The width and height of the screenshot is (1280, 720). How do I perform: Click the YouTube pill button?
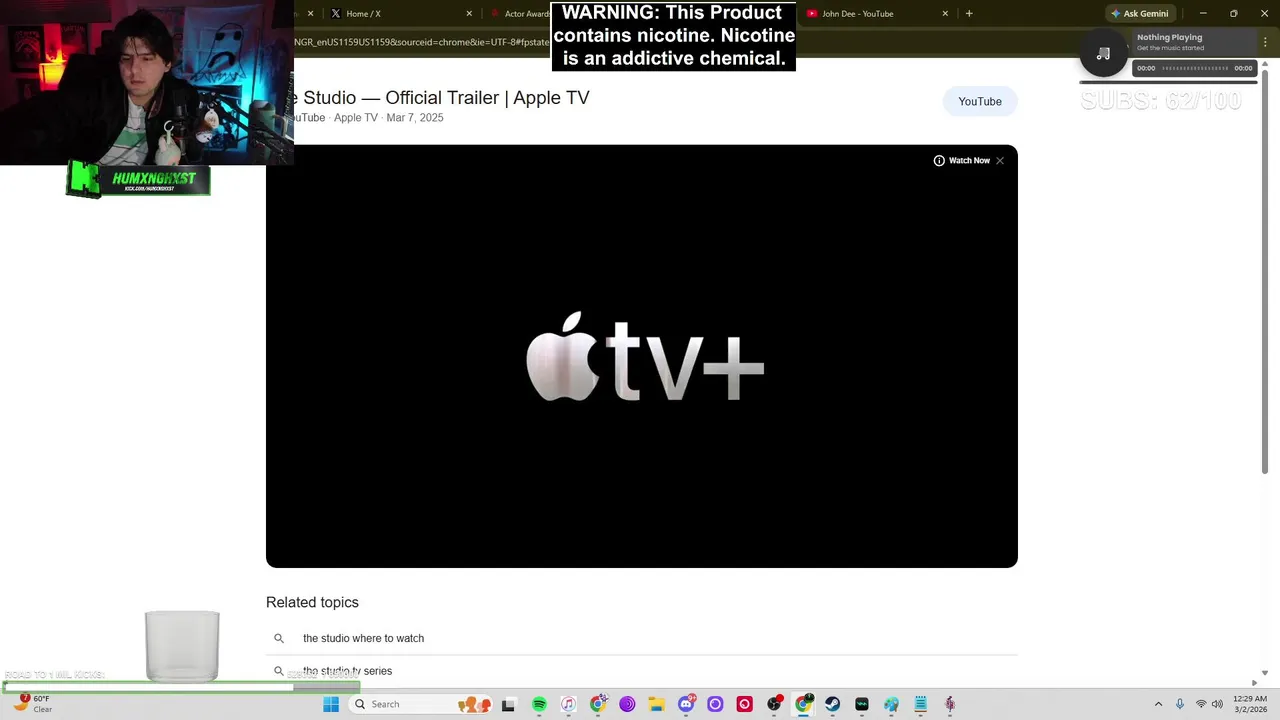tap(980, 101)
